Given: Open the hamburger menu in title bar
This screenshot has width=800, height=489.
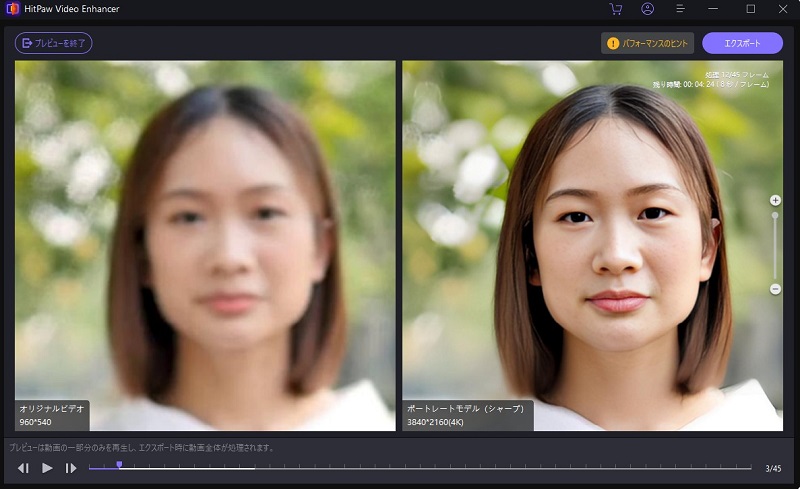Looking at the screenshot, I should point(680,9).
